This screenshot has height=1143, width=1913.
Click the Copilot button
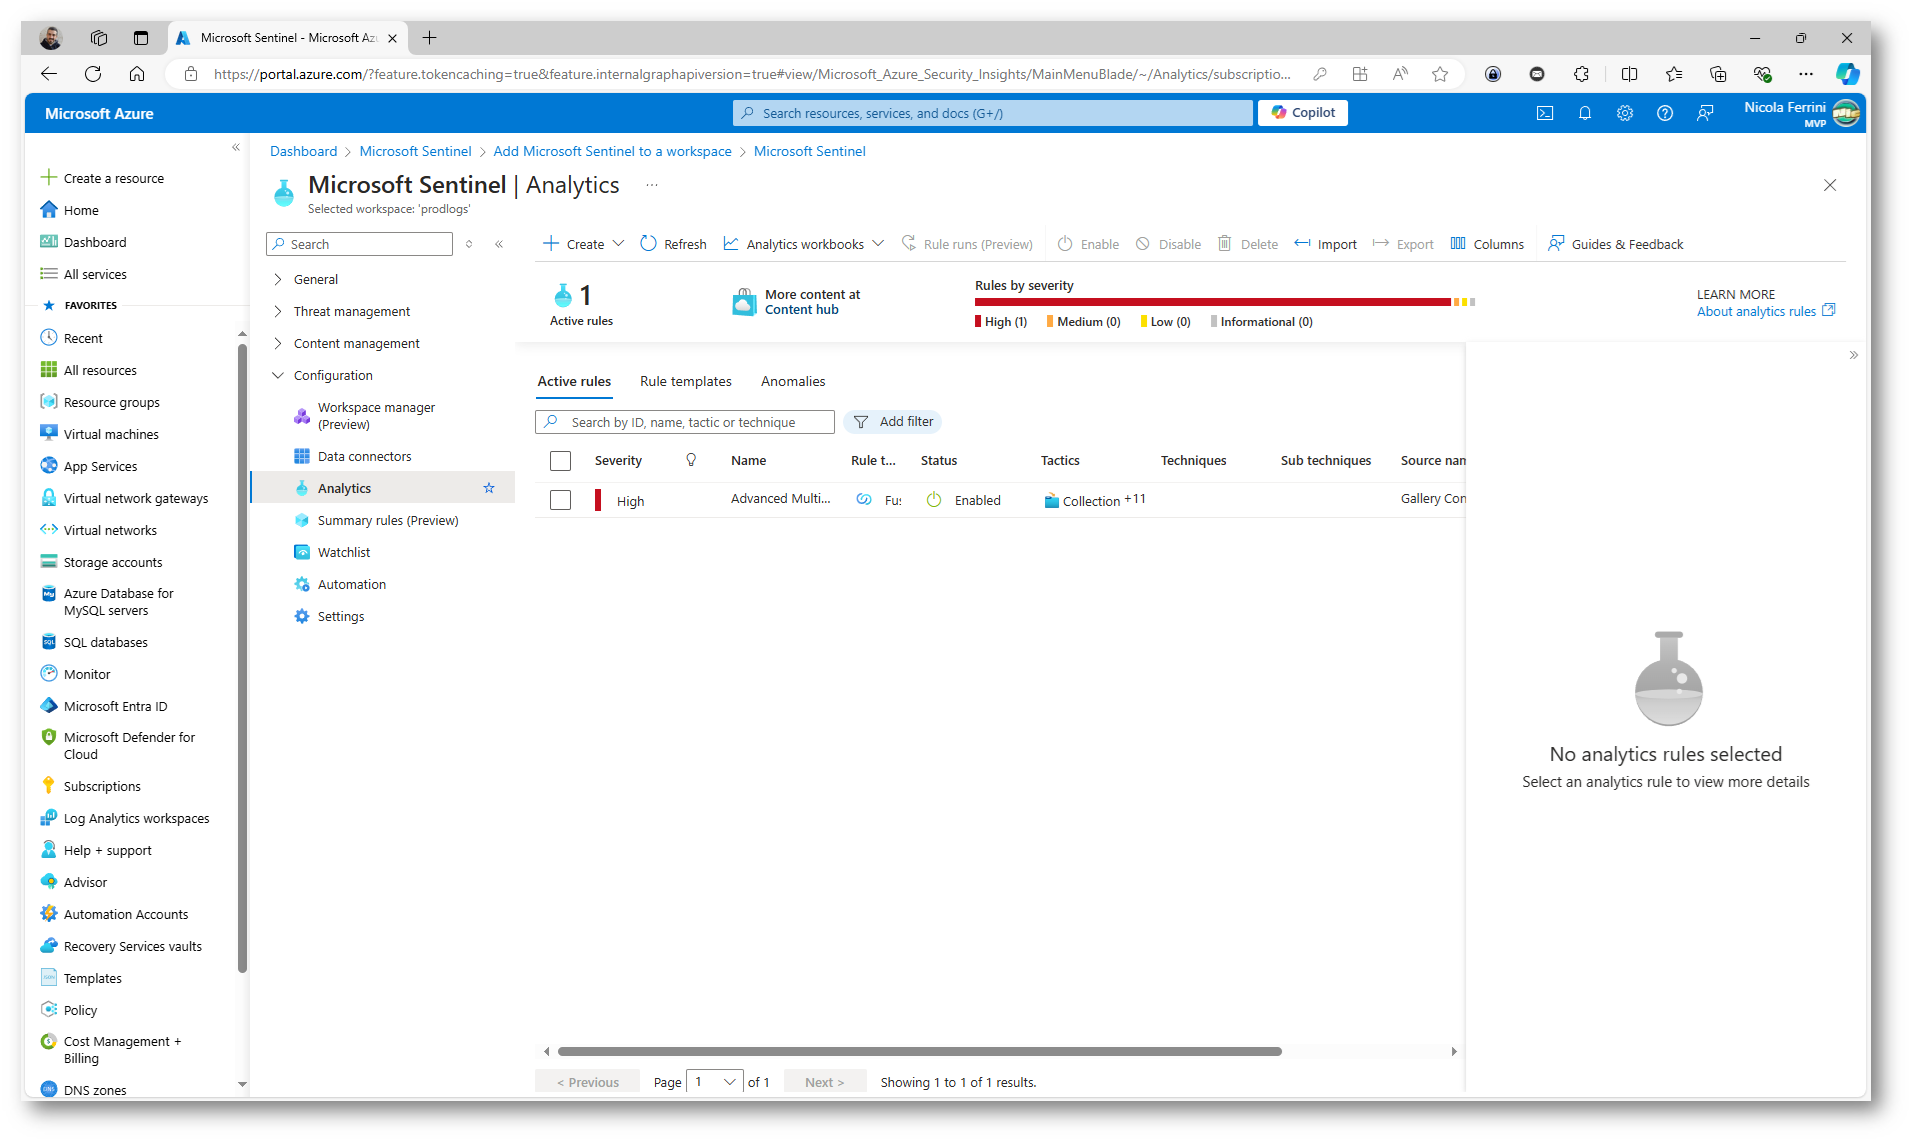pyautogui.click(x=1303, y=113)
